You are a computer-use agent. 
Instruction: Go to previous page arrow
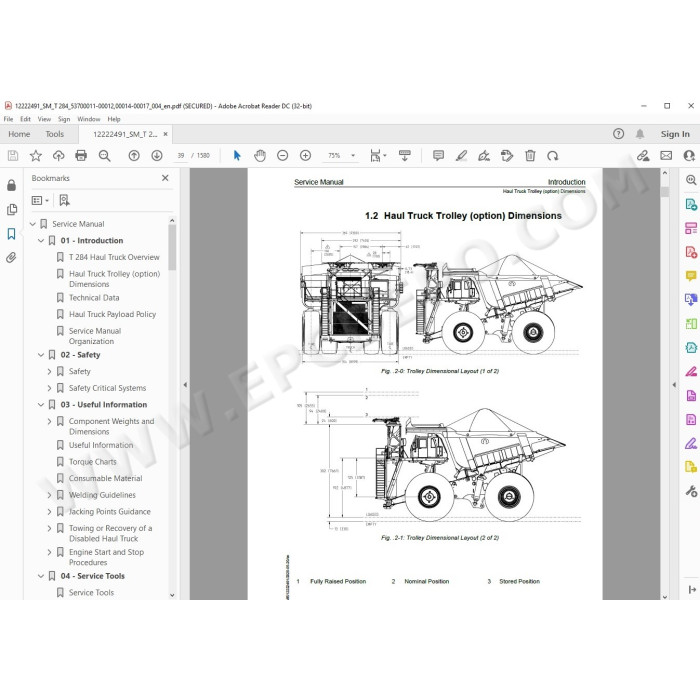click(134, 155)
